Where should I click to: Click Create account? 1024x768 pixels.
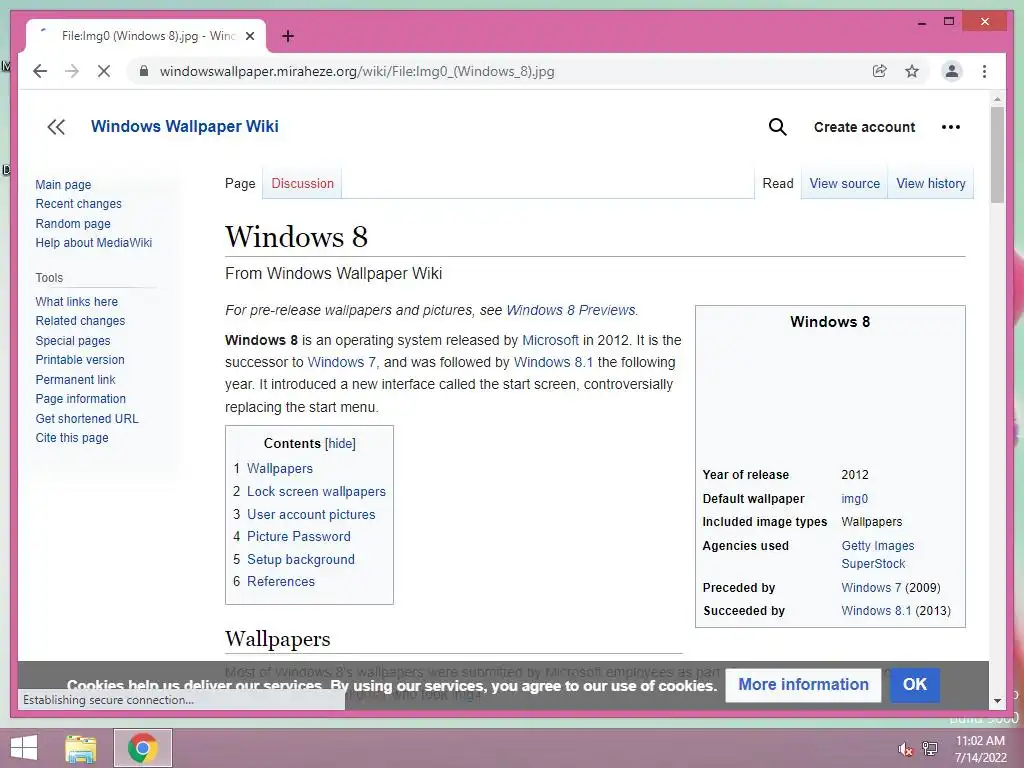[865, 127]
